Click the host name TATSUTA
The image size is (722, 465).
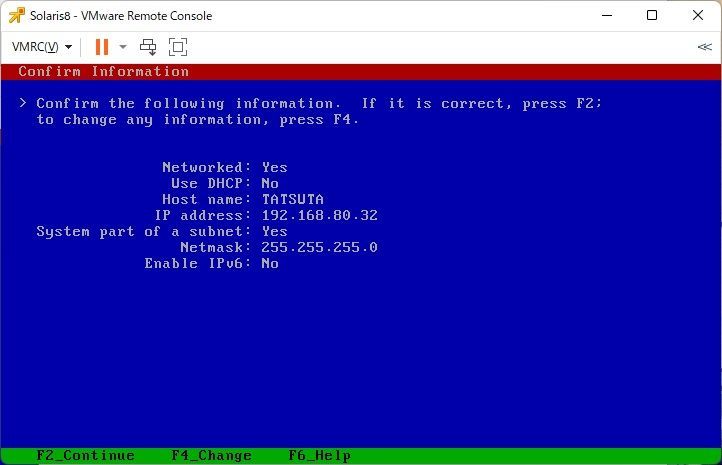pyautogui.click(x=292, y=199)
